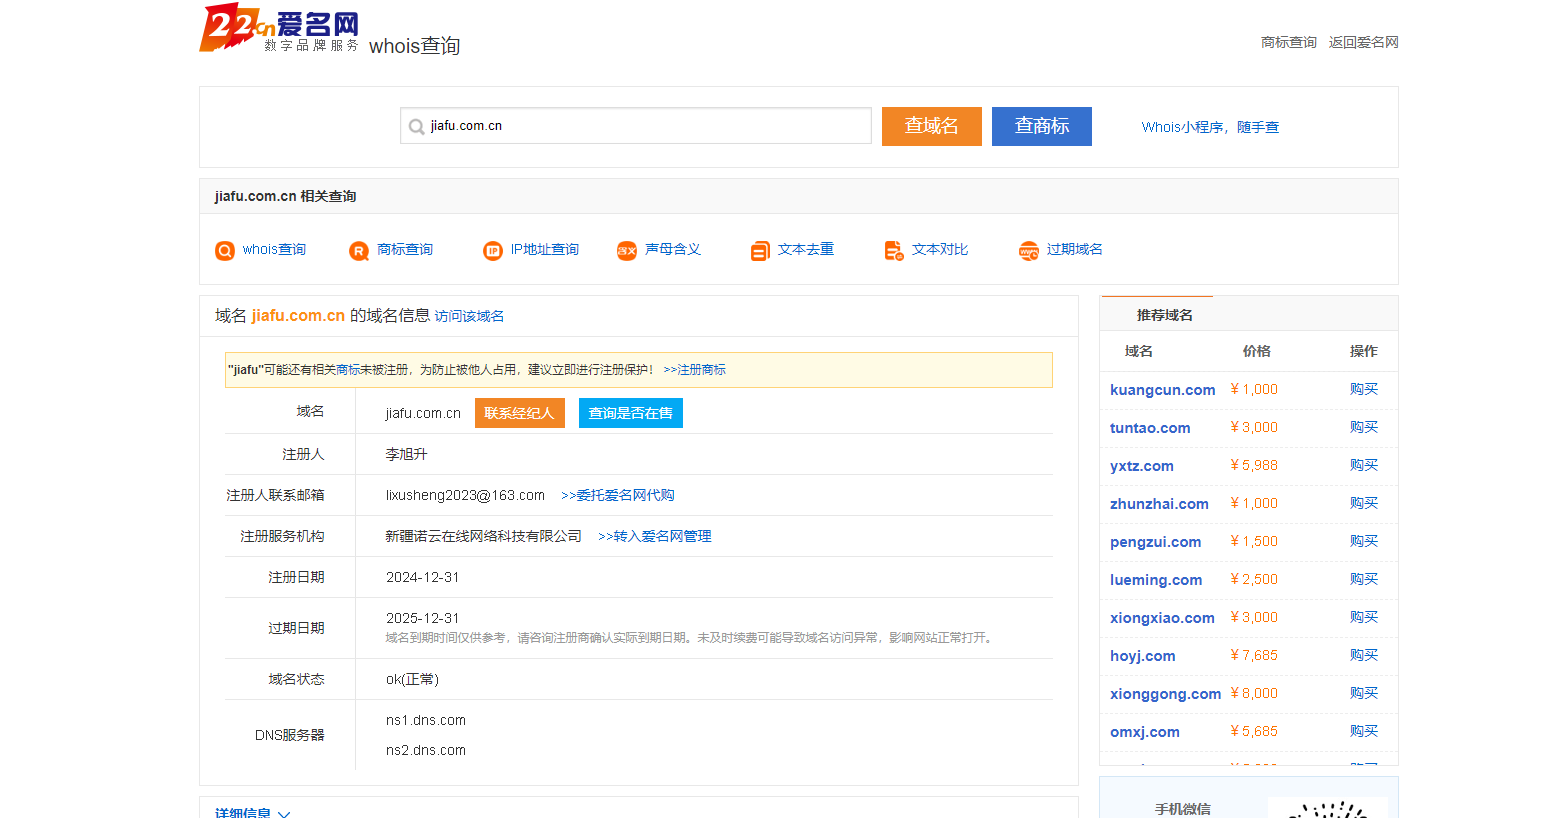Click 购买 for zhunzhai.com

coord(1364,503)
